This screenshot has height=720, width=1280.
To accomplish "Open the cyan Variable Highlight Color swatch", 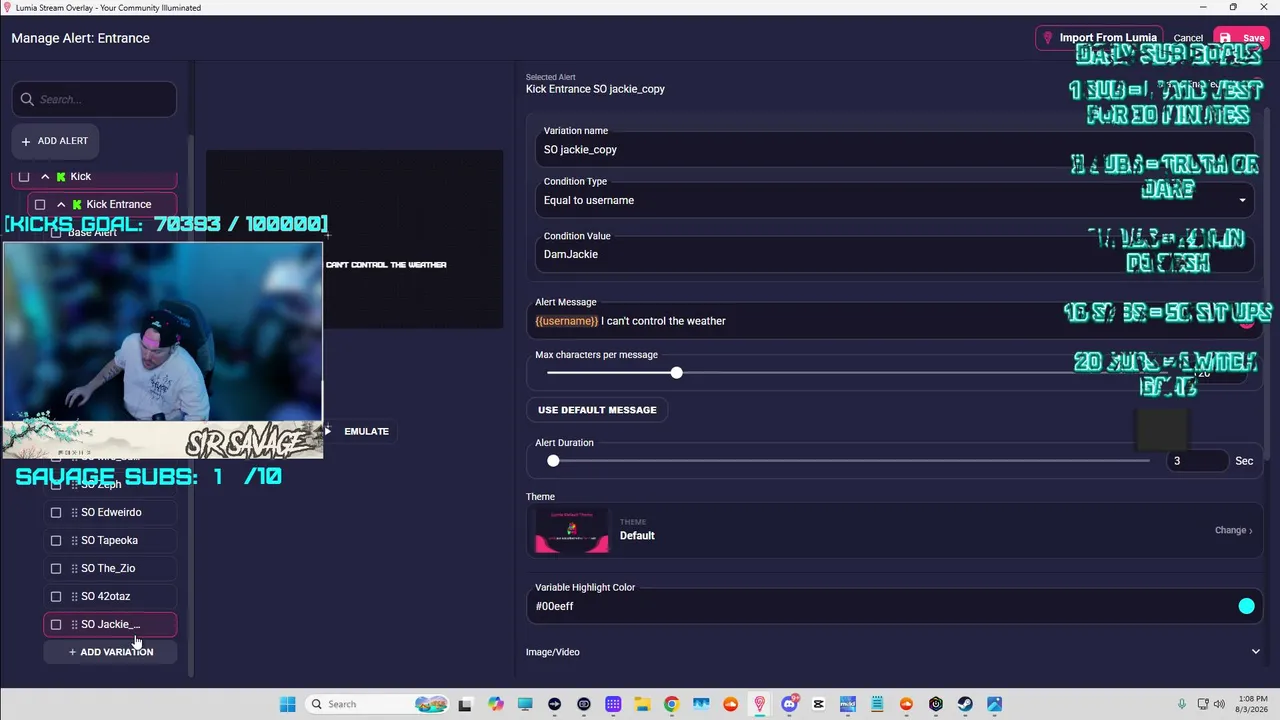I will point(1246,606).
